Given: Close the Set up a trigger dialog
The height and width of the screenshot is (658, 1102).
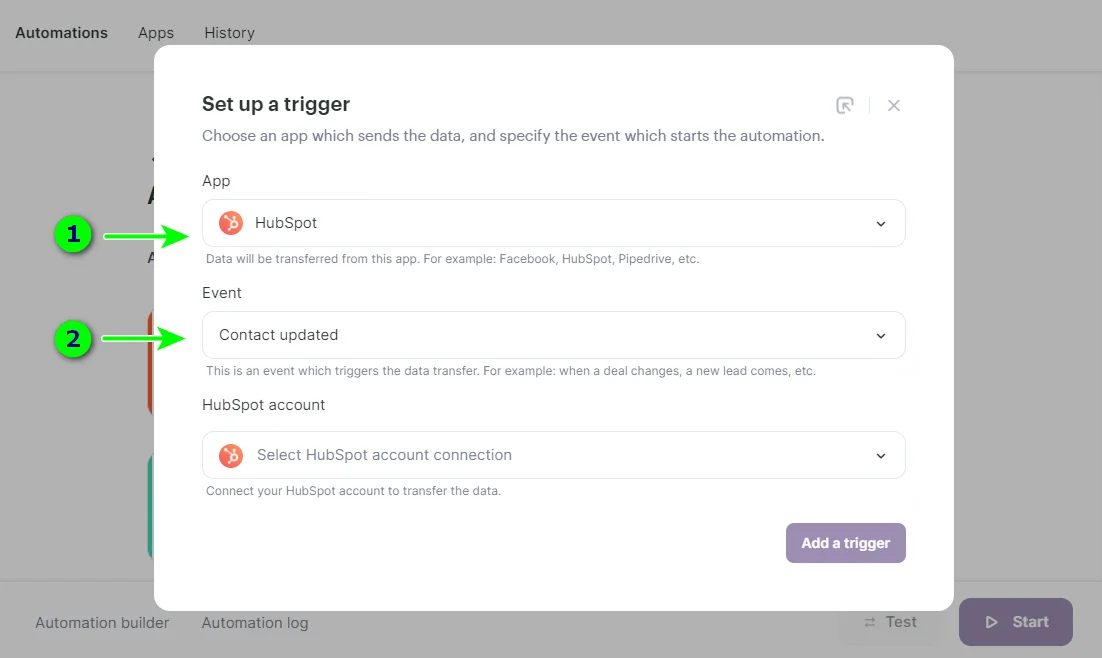Looking at the screenshot, I should pos(894,105).
